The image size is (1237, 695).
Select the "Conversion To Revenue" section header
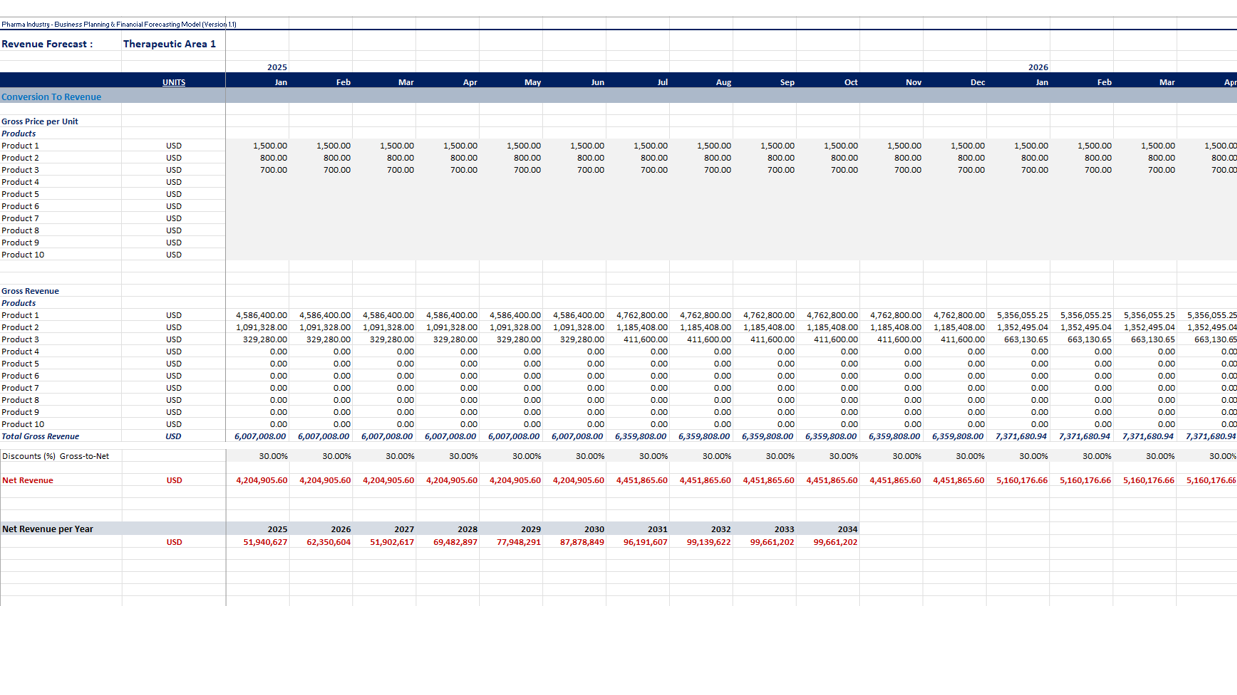coord(51,97)
